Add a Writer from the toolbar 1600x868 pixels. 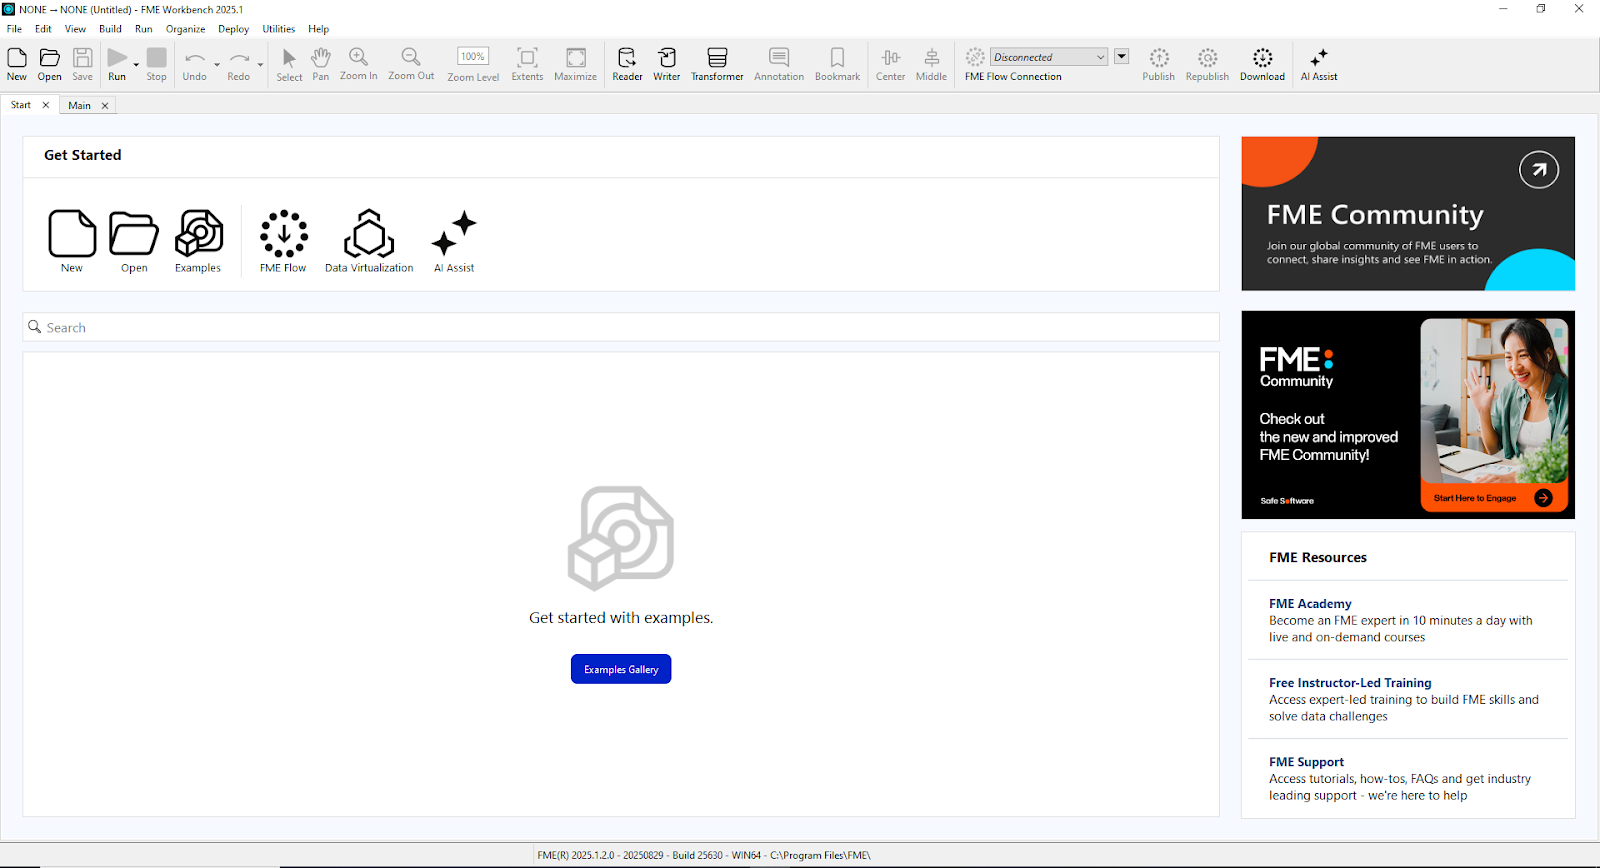click(666, 64)
